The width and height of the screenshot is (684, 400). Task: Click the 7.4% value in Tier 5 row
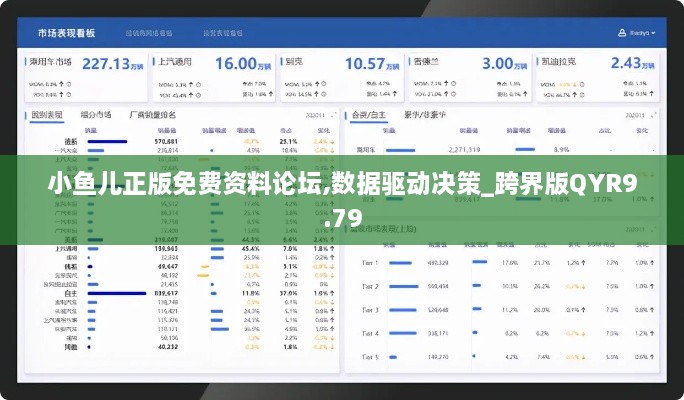[x=543, y=357]
